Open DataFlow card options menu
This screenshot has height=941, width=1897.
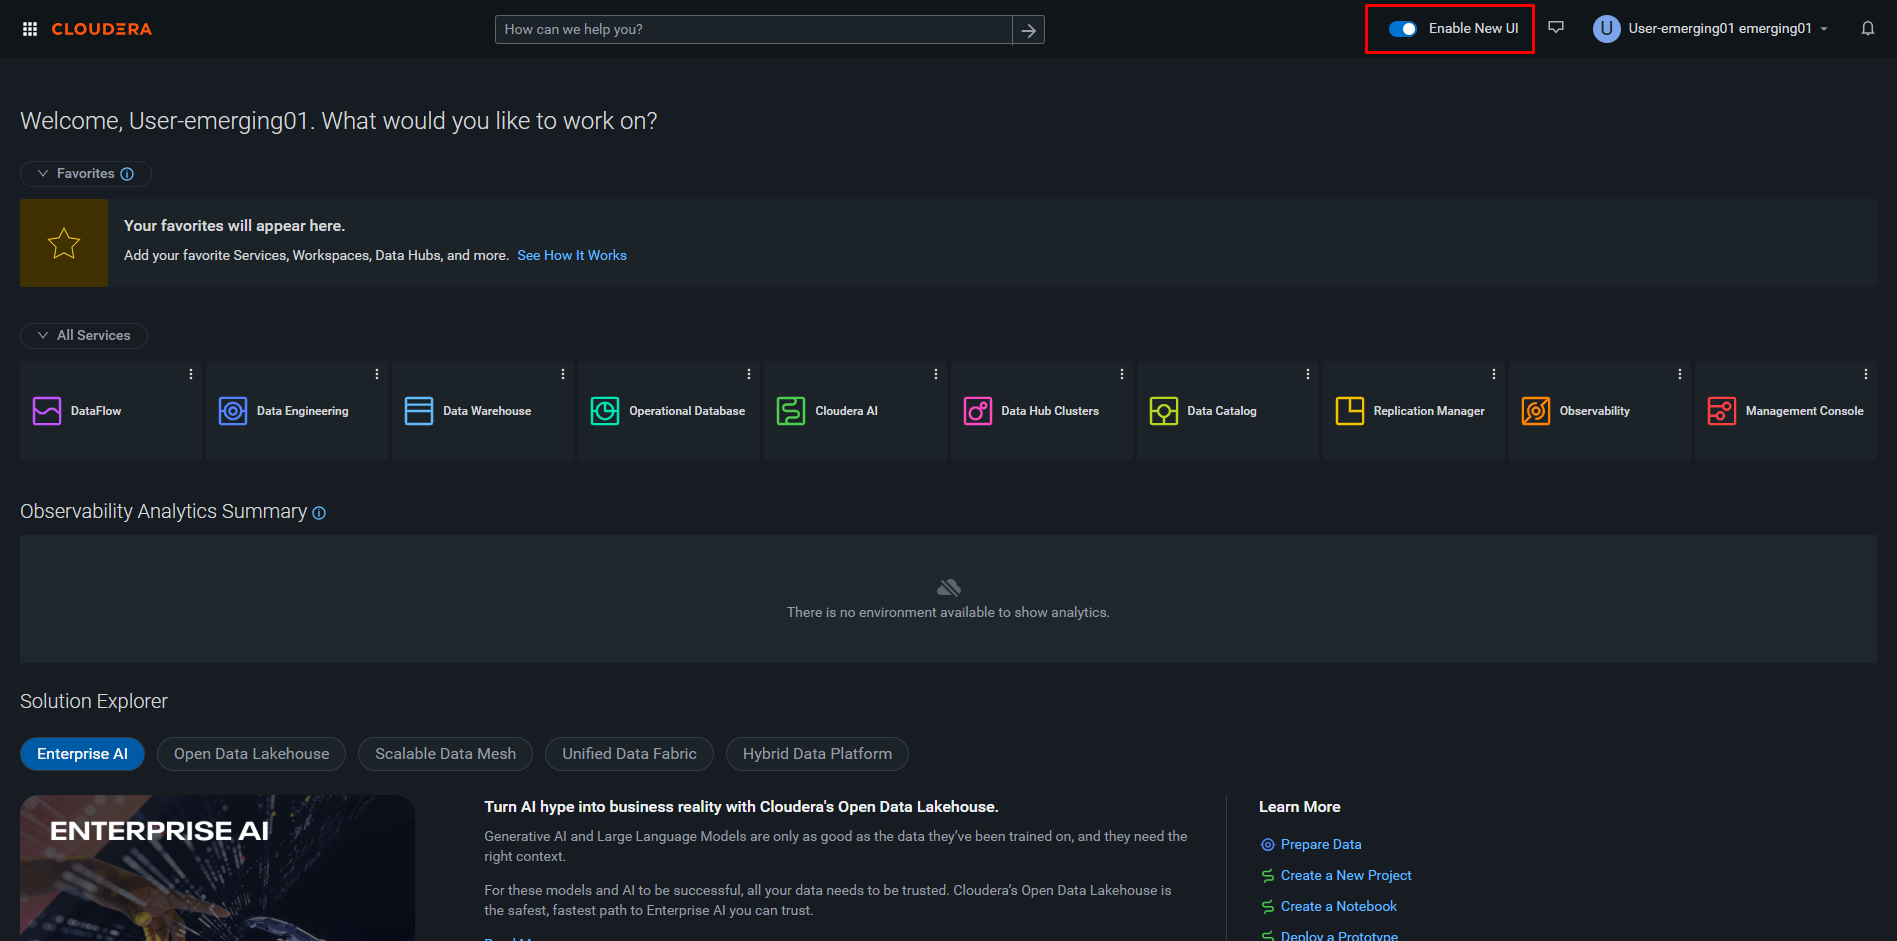[191, 374]
